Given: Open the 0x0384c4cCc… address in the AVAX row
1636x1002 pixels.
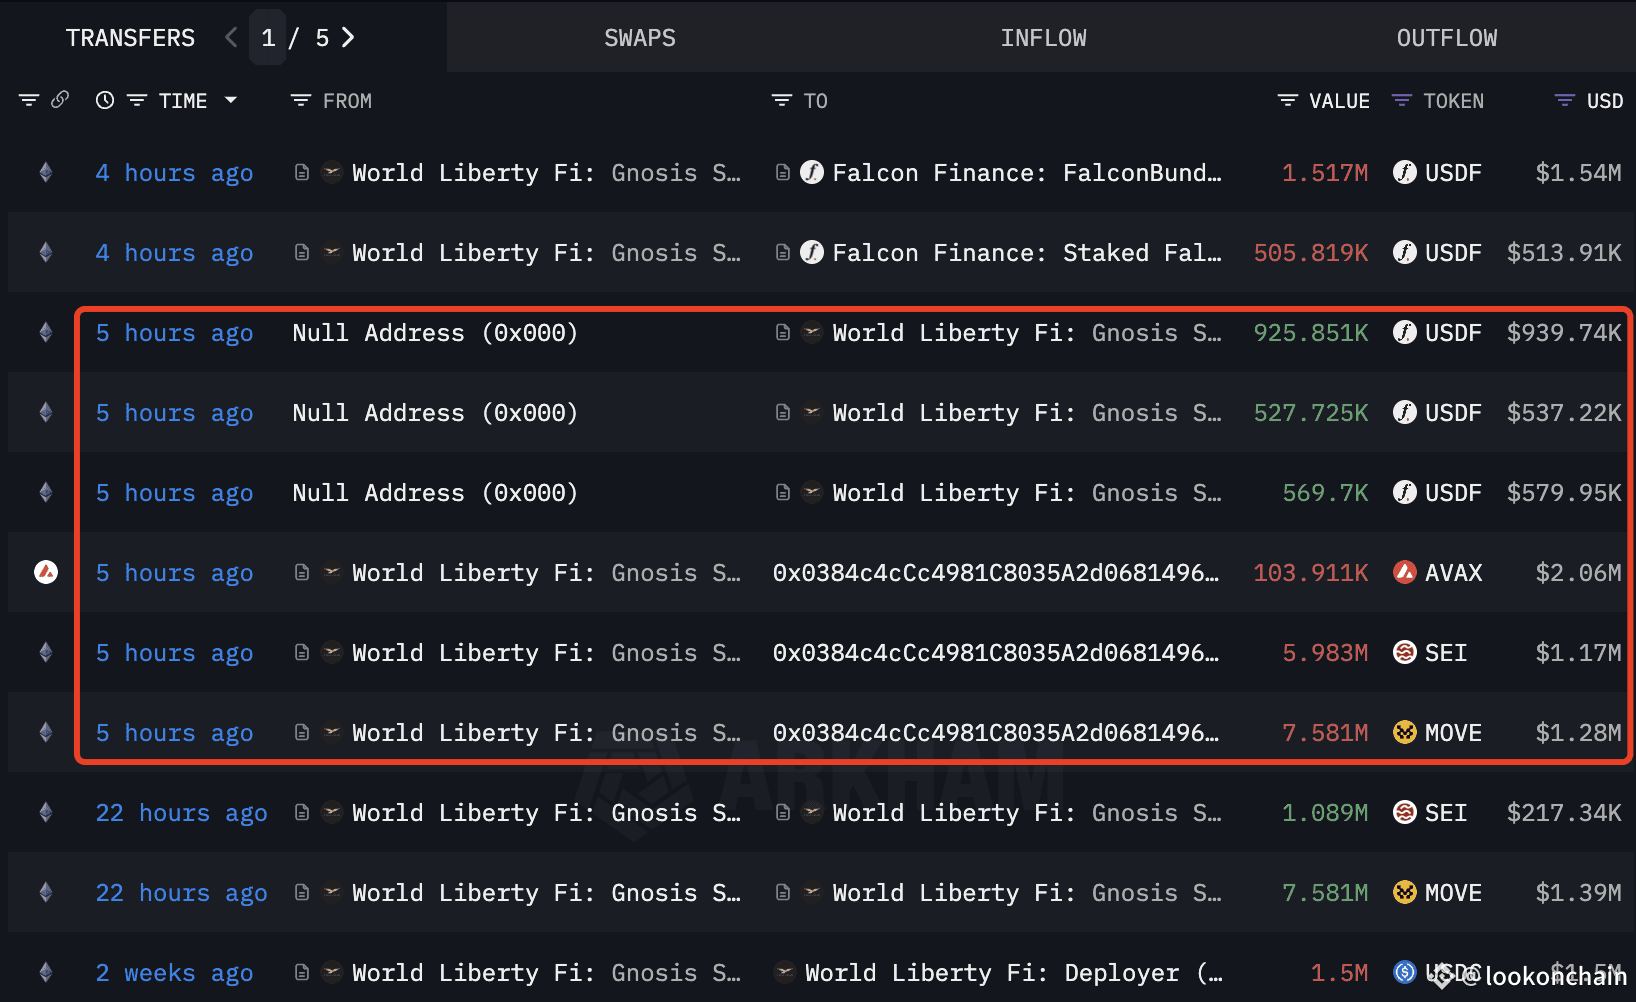Looking at the screenshot, I should (996, 573).
